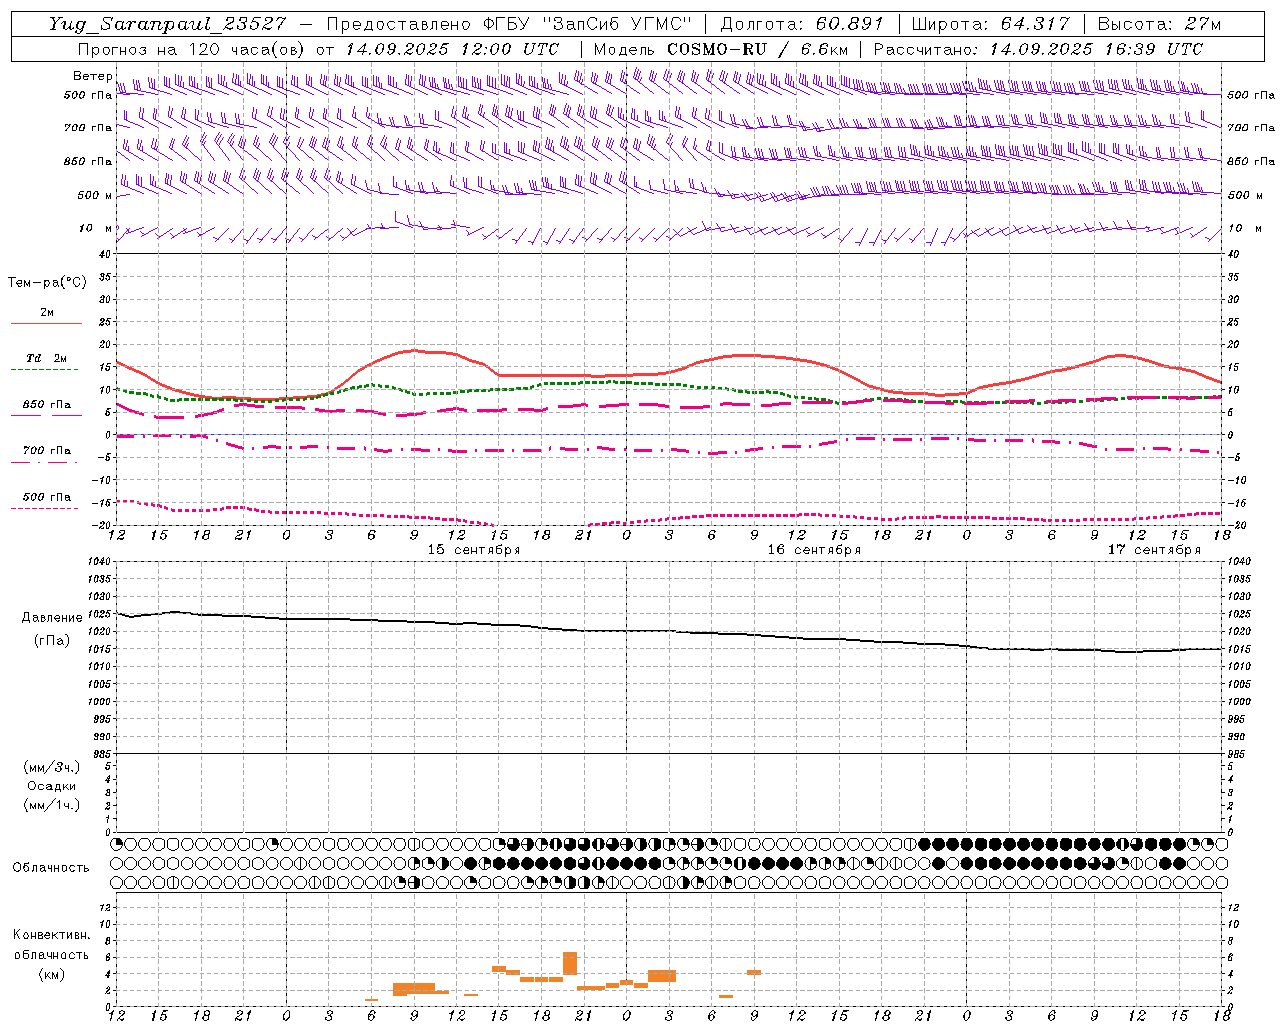The height and width of the screenshot is (1024, 1280).
Task: Click the 16 сентября date label
Action: [813, 550]
